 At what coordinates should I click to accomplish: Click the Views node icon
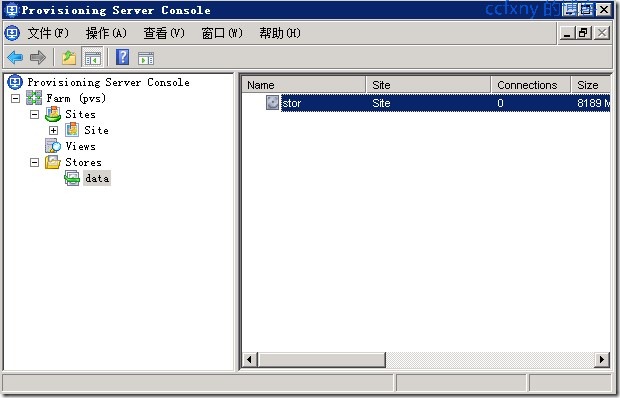pos(53,146)
